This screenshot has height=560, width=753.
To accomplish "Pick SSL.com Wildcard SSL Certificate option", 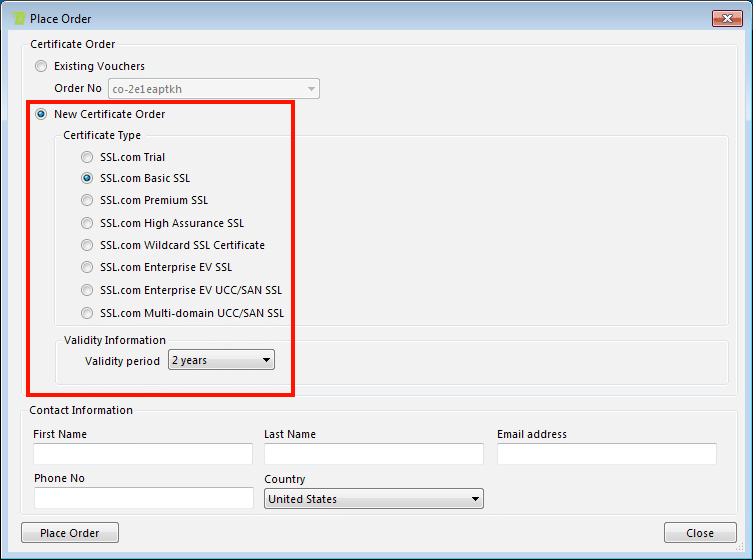I will [87, 245].
